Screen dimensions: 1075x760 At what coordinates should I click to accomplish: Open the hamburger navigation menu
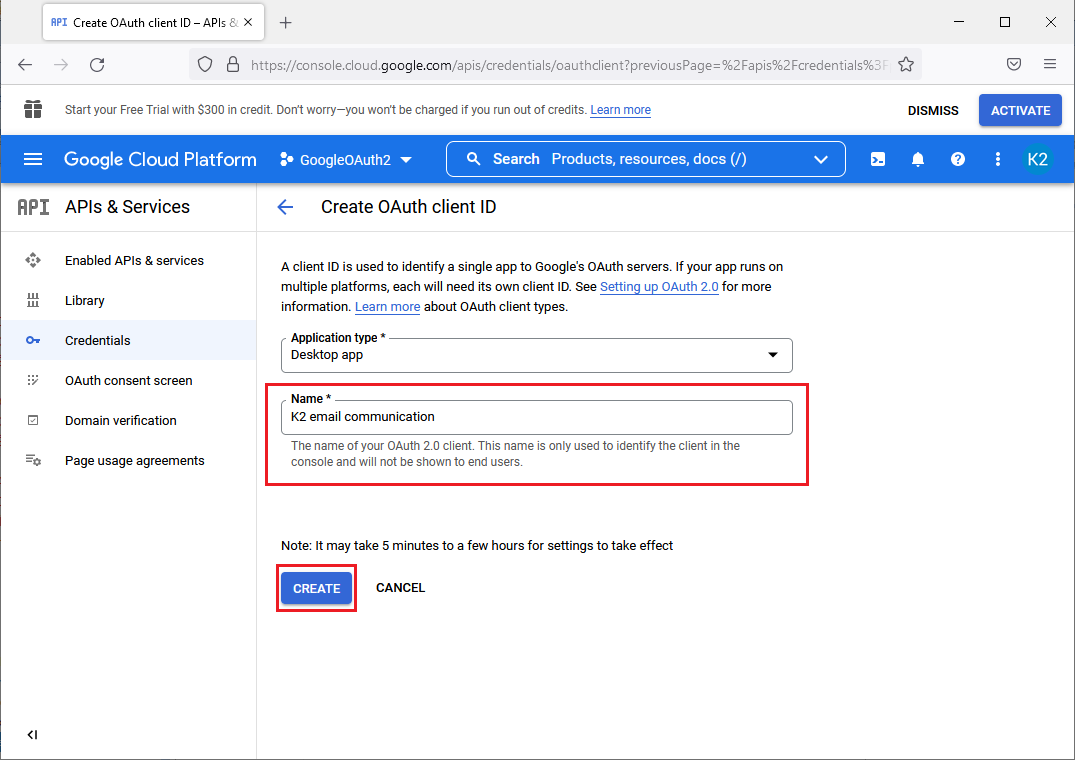[33, 159]
